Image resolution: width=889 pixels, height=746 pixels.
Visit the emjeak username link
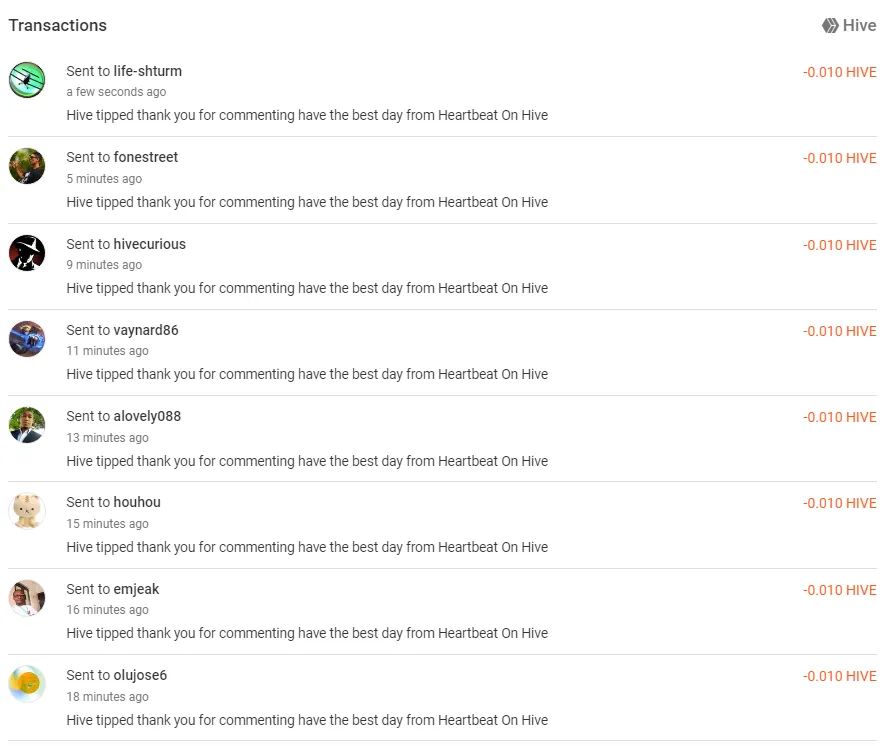point(137,589)
